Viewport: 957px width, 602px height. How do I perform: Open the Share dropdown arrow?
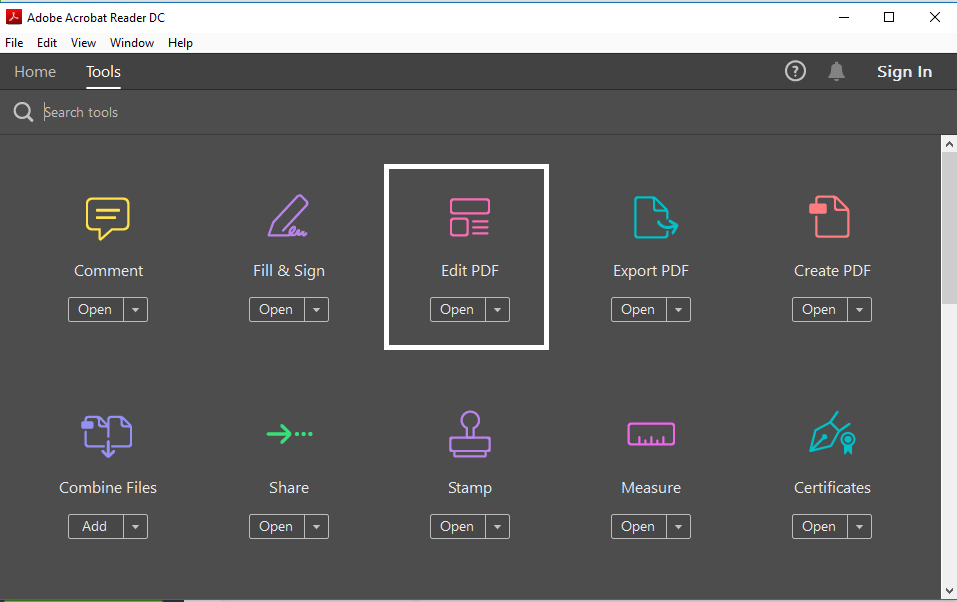[316, 526]
